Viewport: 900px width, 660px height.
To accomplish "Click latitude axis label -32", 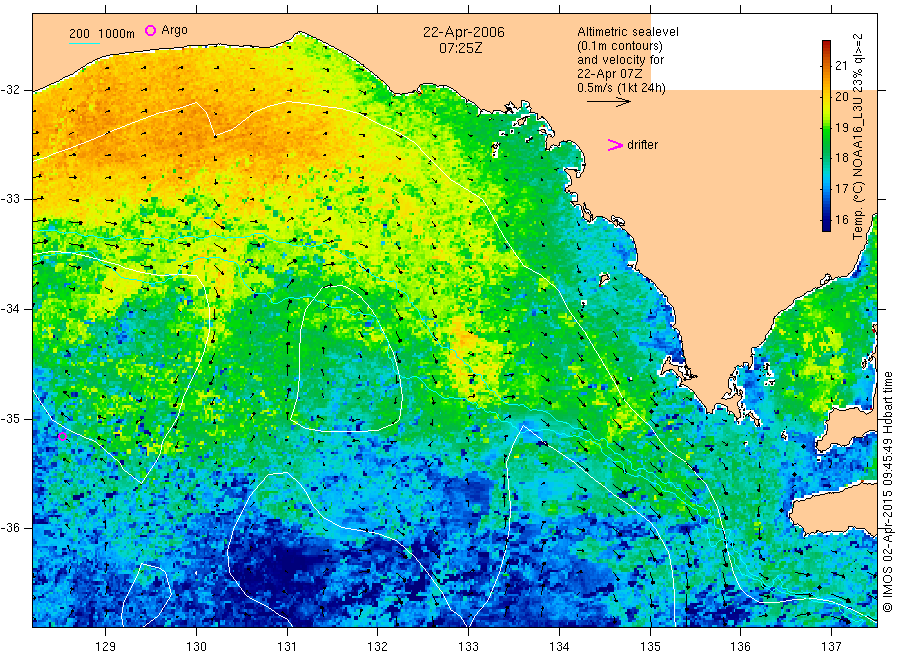I will (x=10, y=90).
